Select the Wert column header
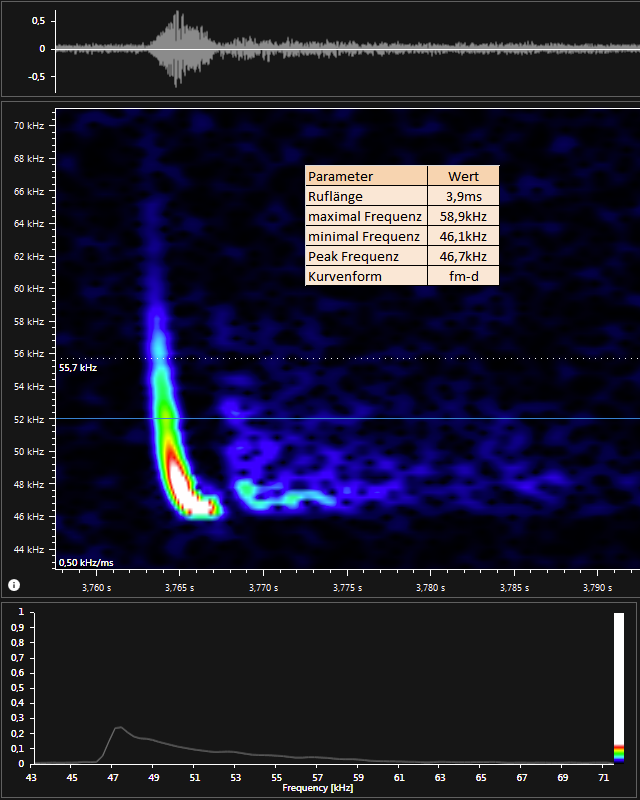The width and height of the screenshot is (640, 800). pos(463,176)
